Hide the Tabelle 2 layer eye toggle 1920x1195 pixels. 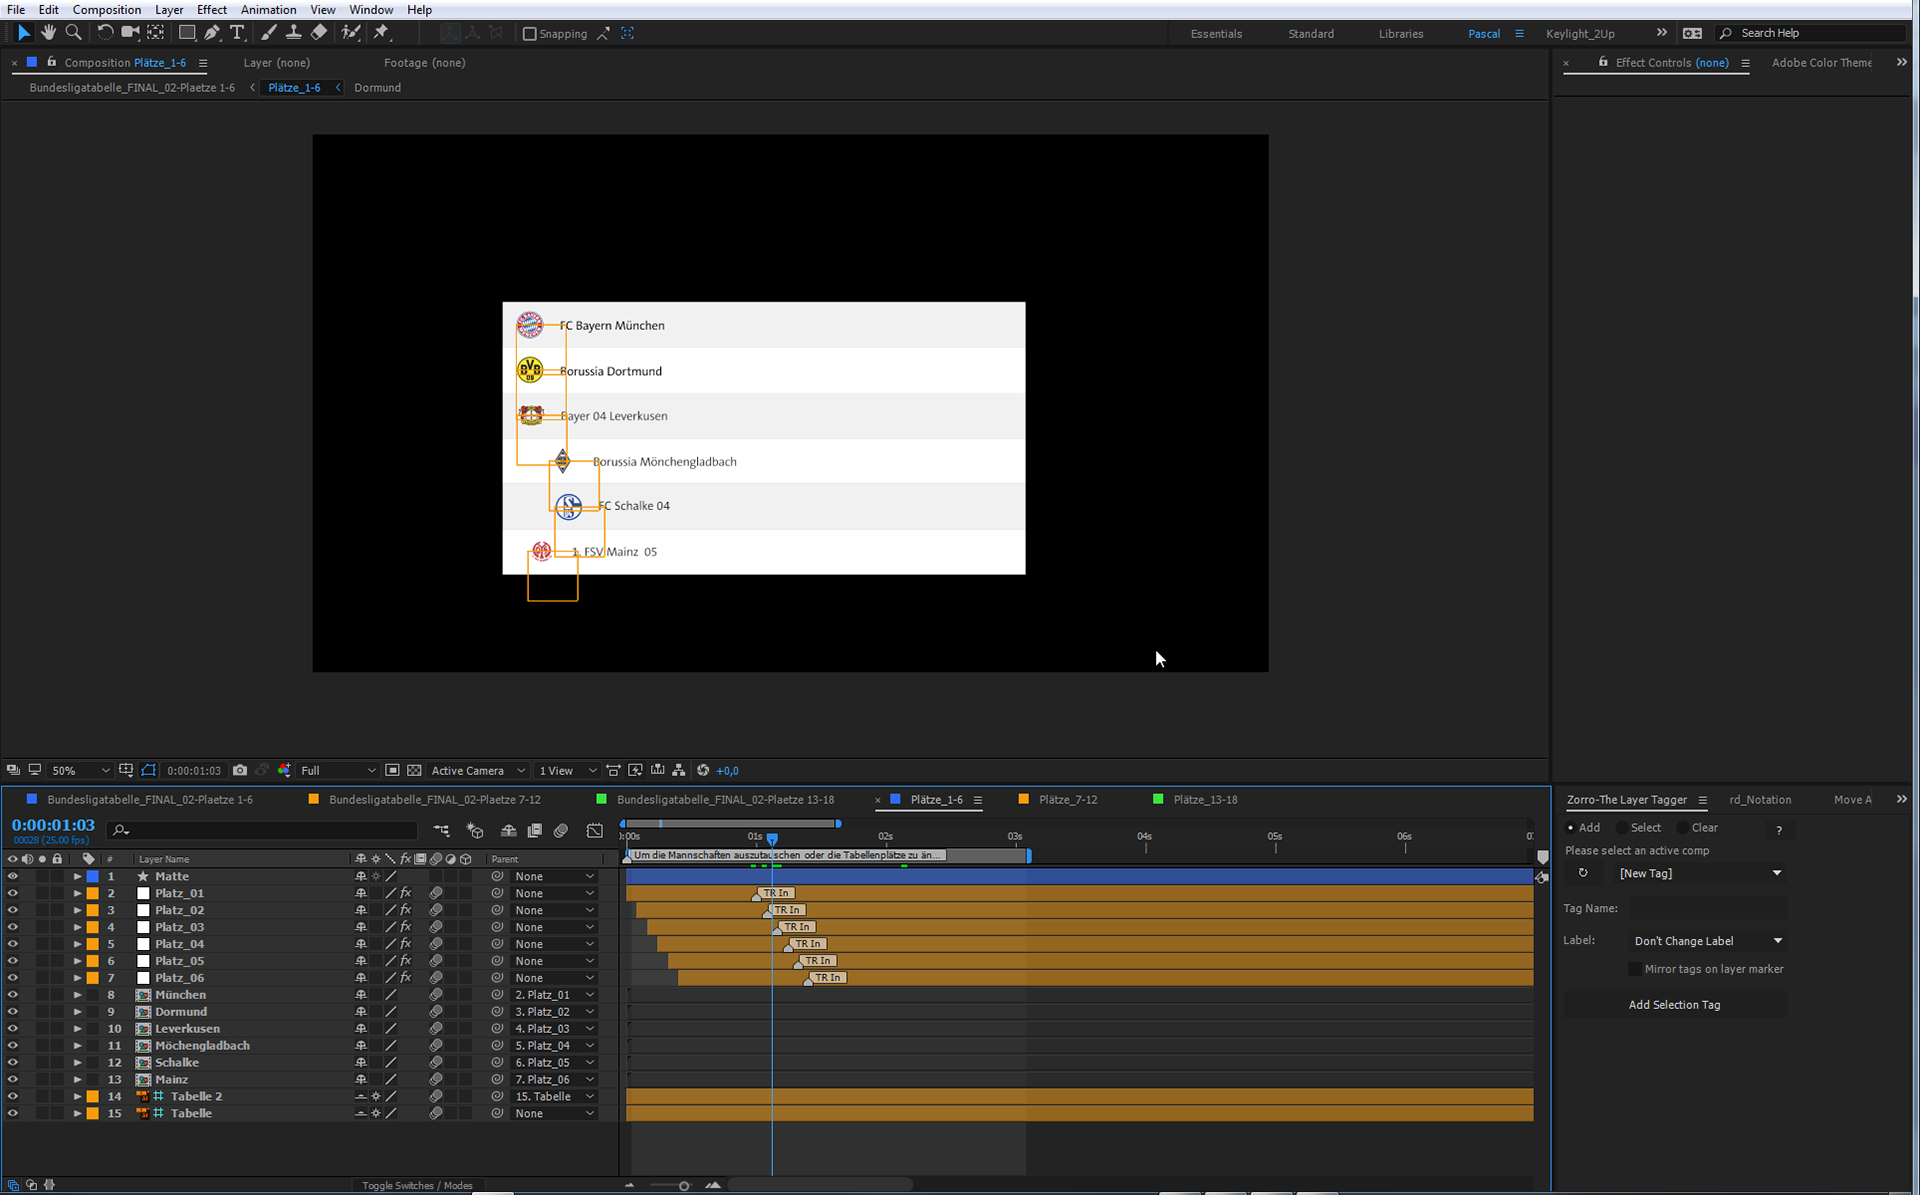(12, 1096)
